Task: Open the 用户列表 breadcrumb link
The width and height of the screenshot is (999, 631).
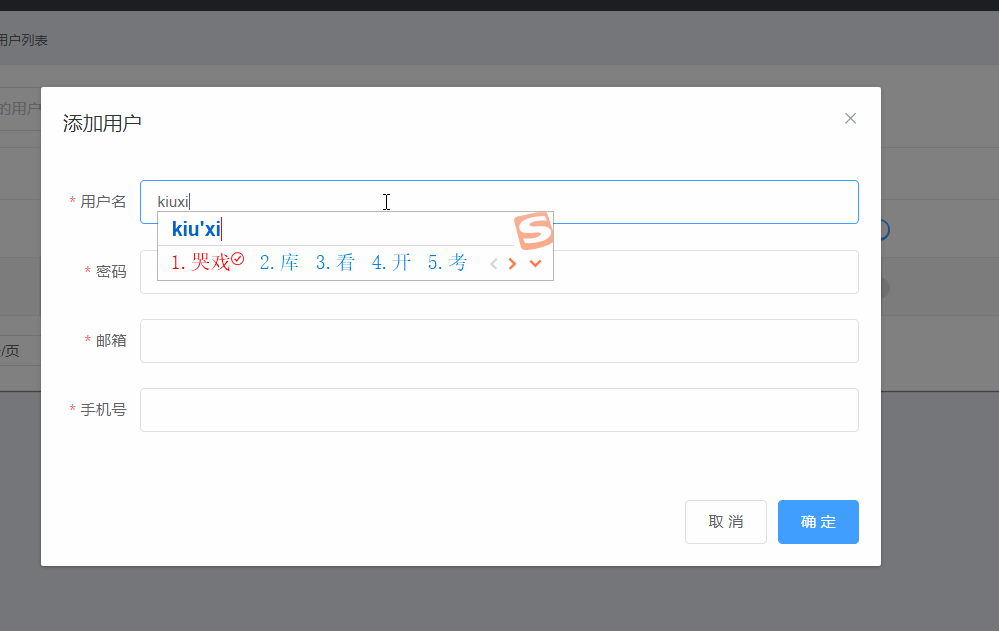Action: point(24,40)
